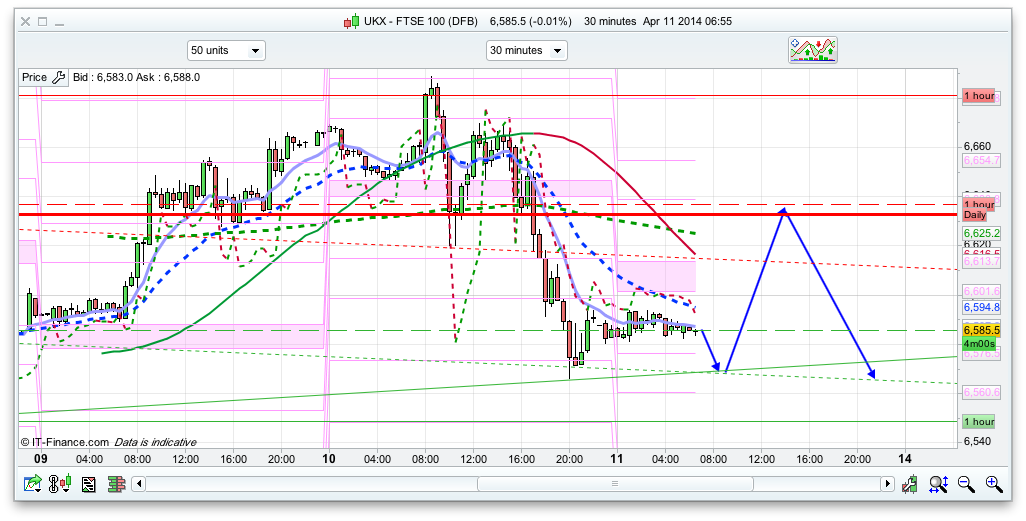The image size is (1026, 521).
Task: Click the scrollbar right arrow
Action: tap(886, 484)
